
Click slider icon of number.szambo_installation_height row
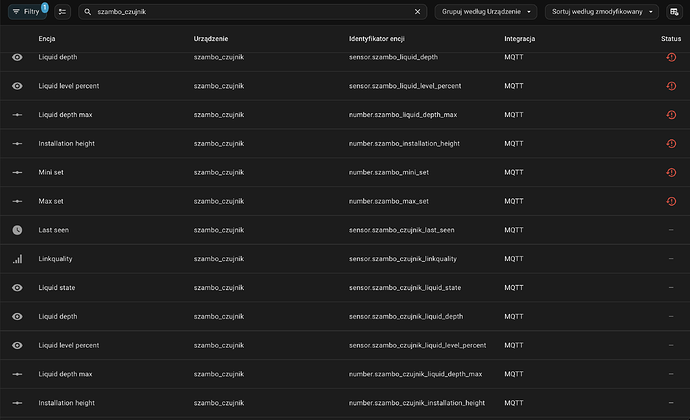tap(17, 143)
